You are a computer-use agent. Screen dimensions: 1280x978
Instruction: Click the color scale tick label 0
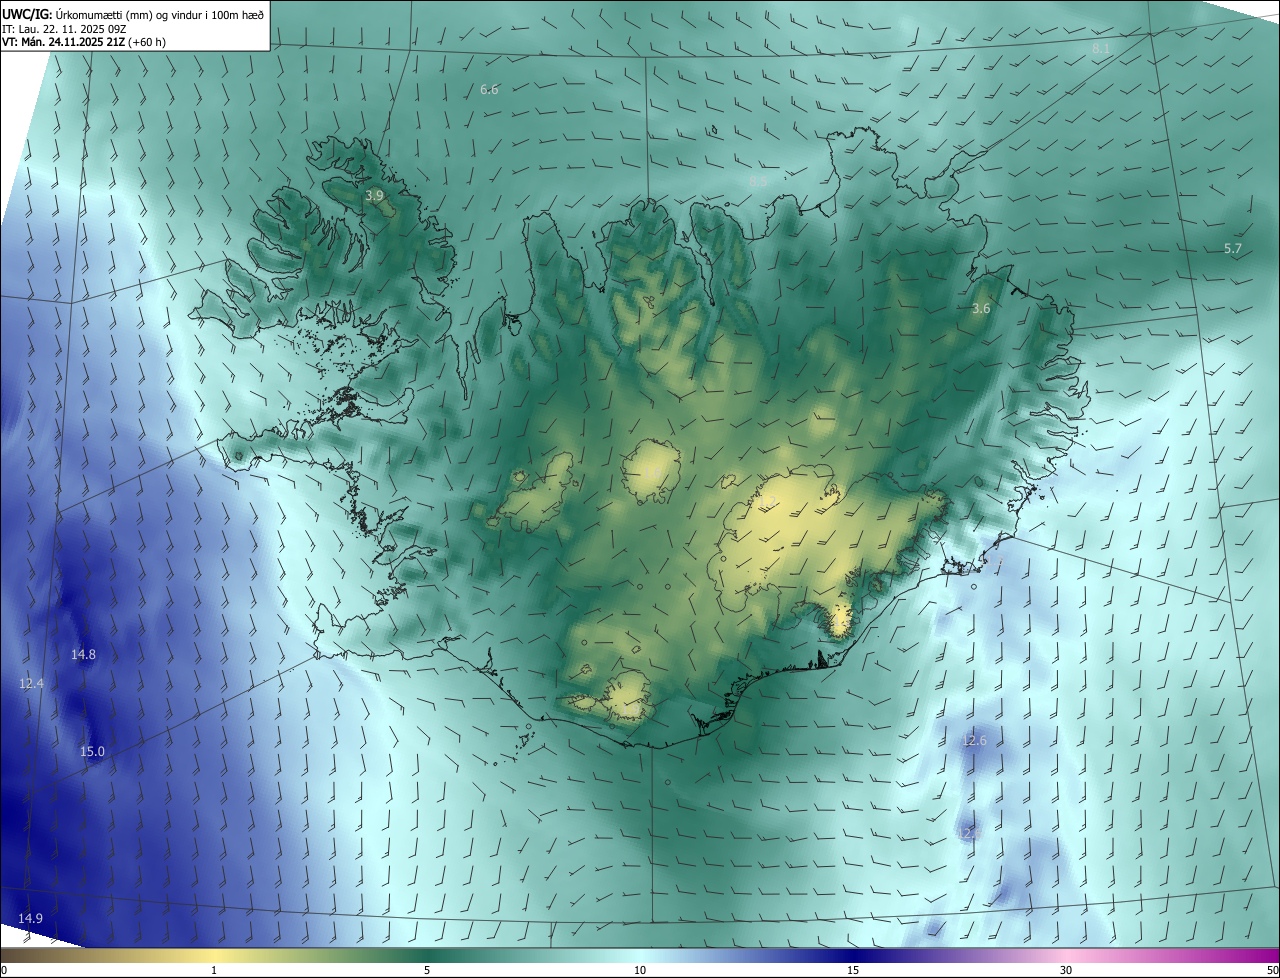pyautogui.click(x=4, y=971)
